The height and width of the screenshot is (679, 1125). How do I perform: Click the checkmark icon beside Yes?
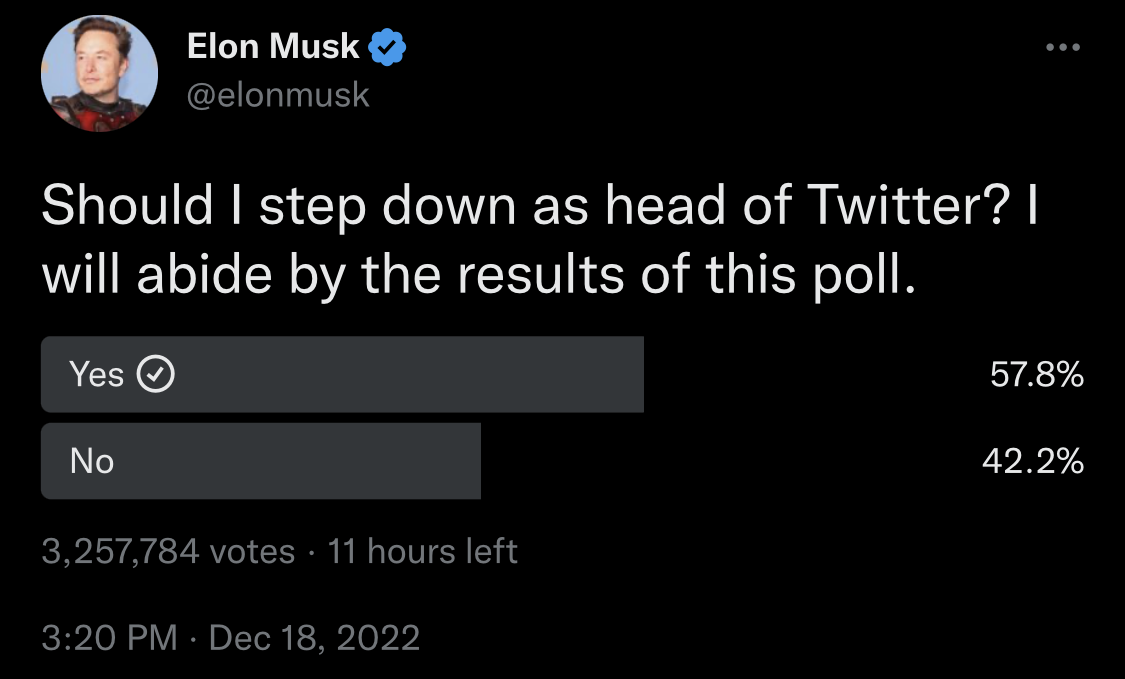point(155,375)
